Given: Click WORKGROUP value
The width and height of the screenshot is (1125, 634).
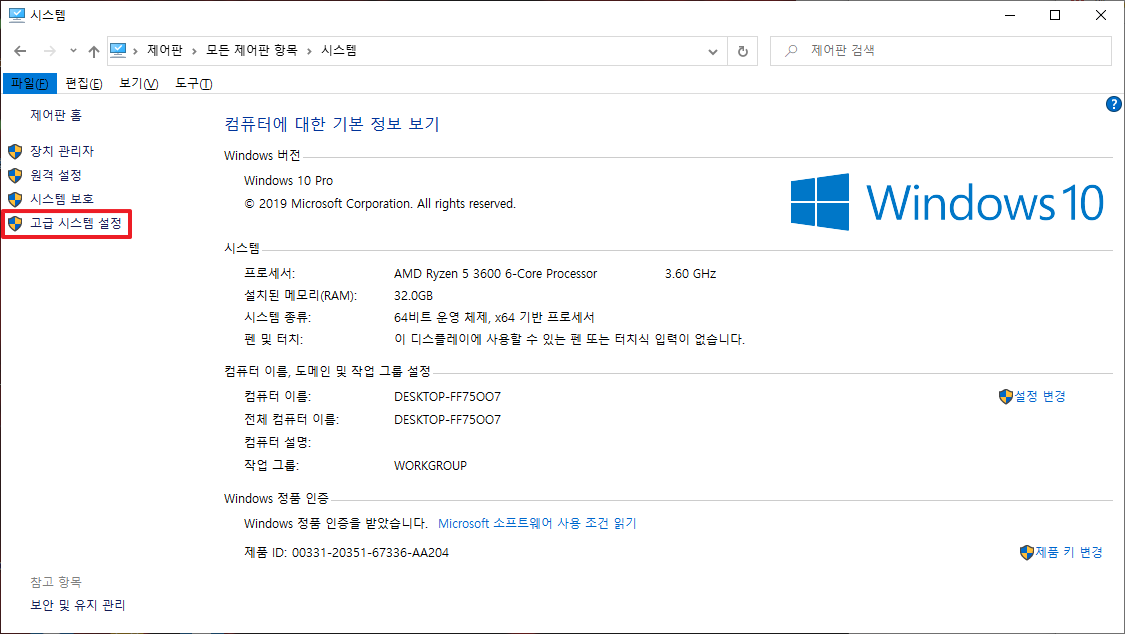Looking at the screenshot, I should point(430,465).
